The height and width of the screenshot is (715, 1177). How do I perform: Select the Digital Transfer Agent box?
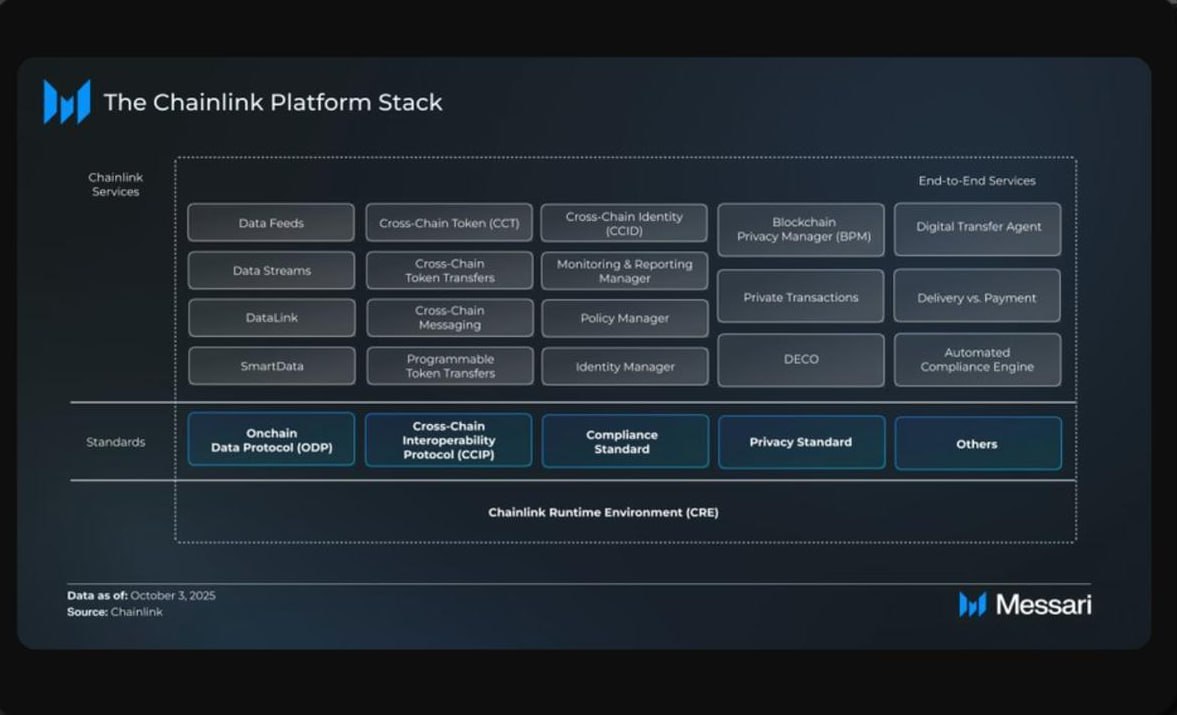[x=977, y=227]
